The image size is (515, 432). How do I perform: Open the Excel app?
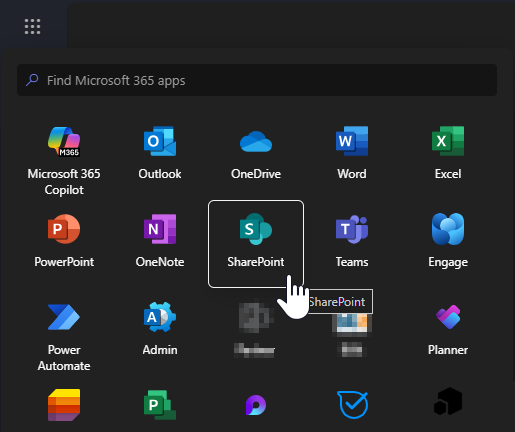tap(448, 154)
